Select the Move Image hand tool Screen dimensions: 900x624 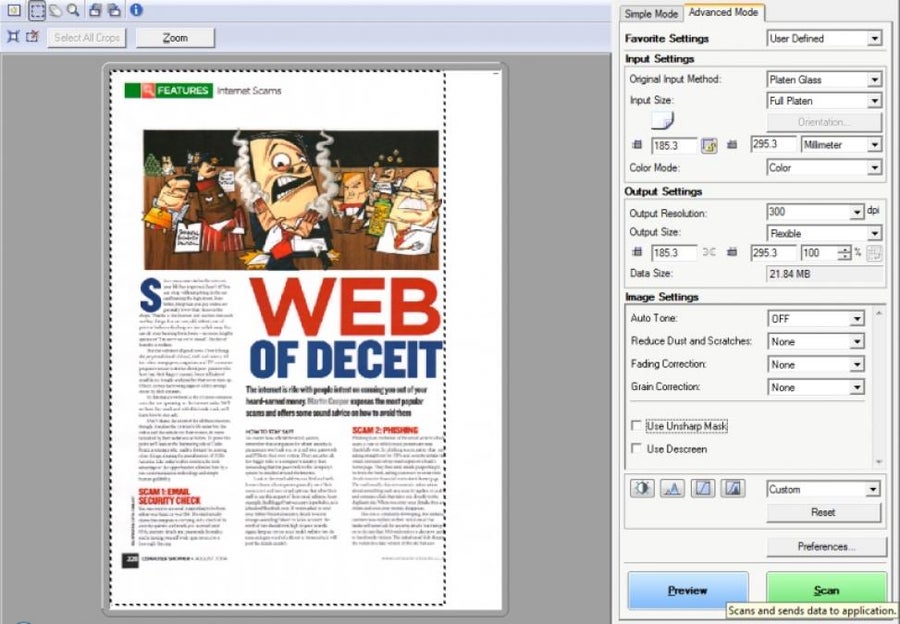[56, 10]
